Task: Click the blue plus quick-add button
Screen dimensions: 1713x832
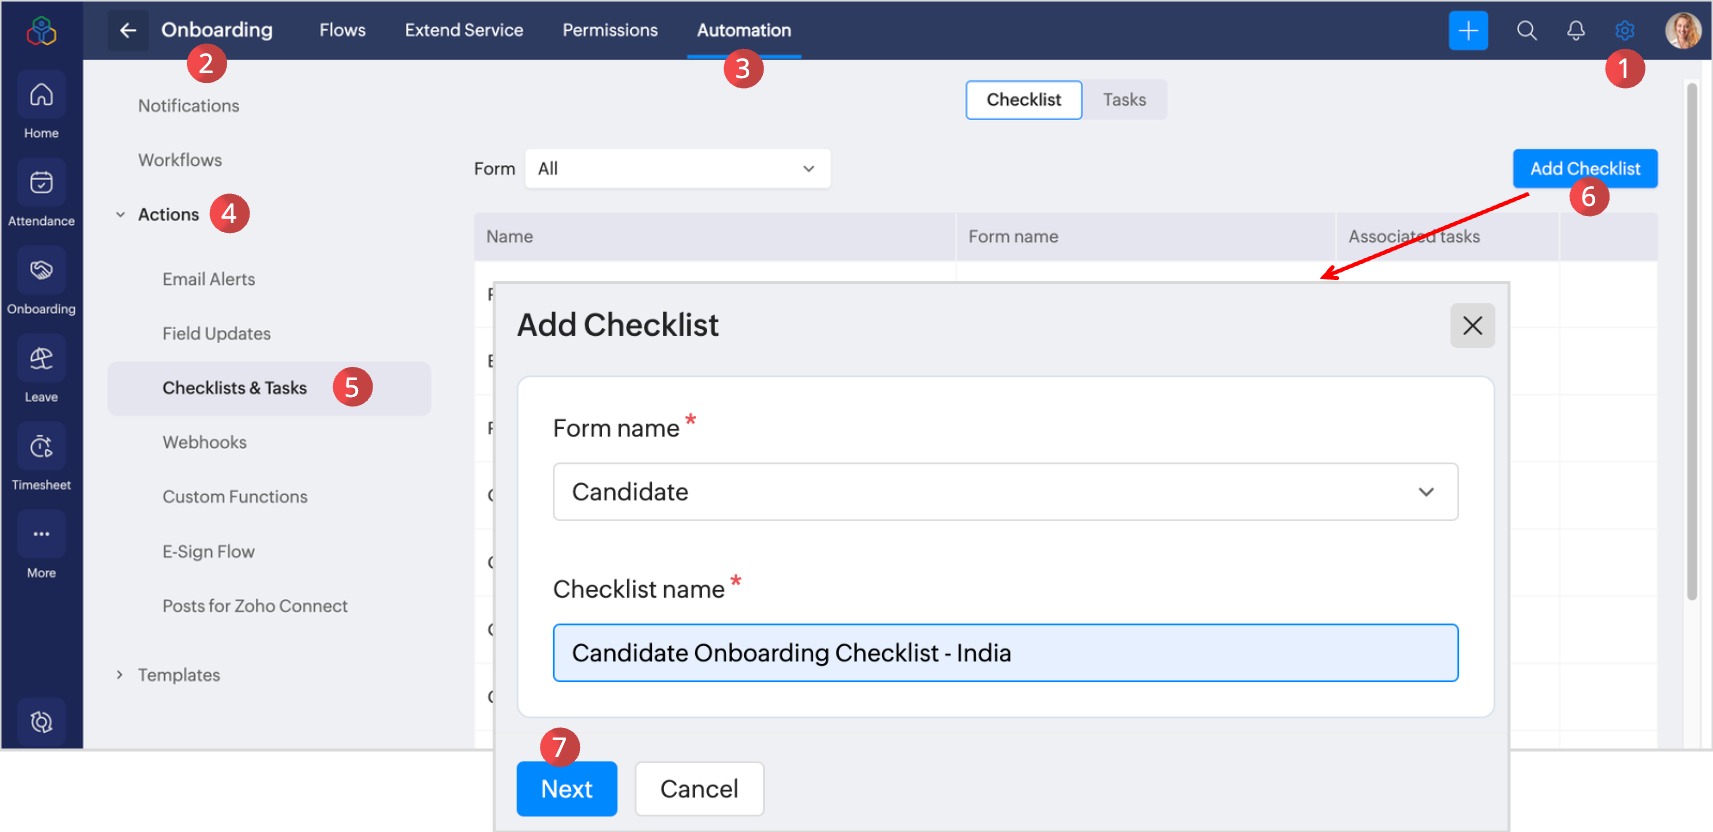Action: (x=1468, y=31)
